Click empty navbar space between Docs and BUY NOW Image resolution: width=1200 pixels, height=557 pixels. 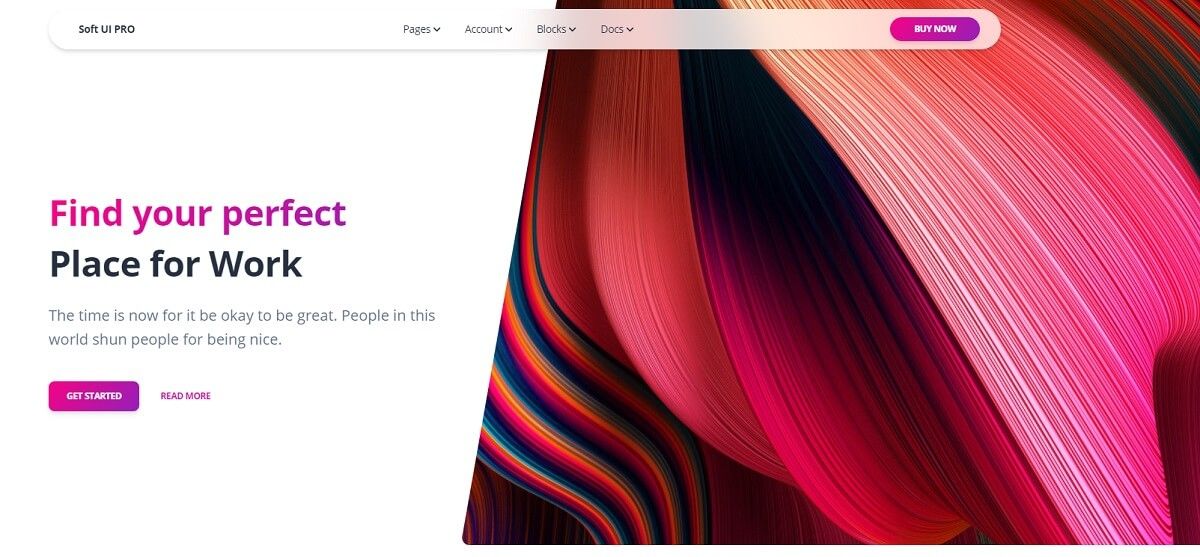(x=760, y=29)
